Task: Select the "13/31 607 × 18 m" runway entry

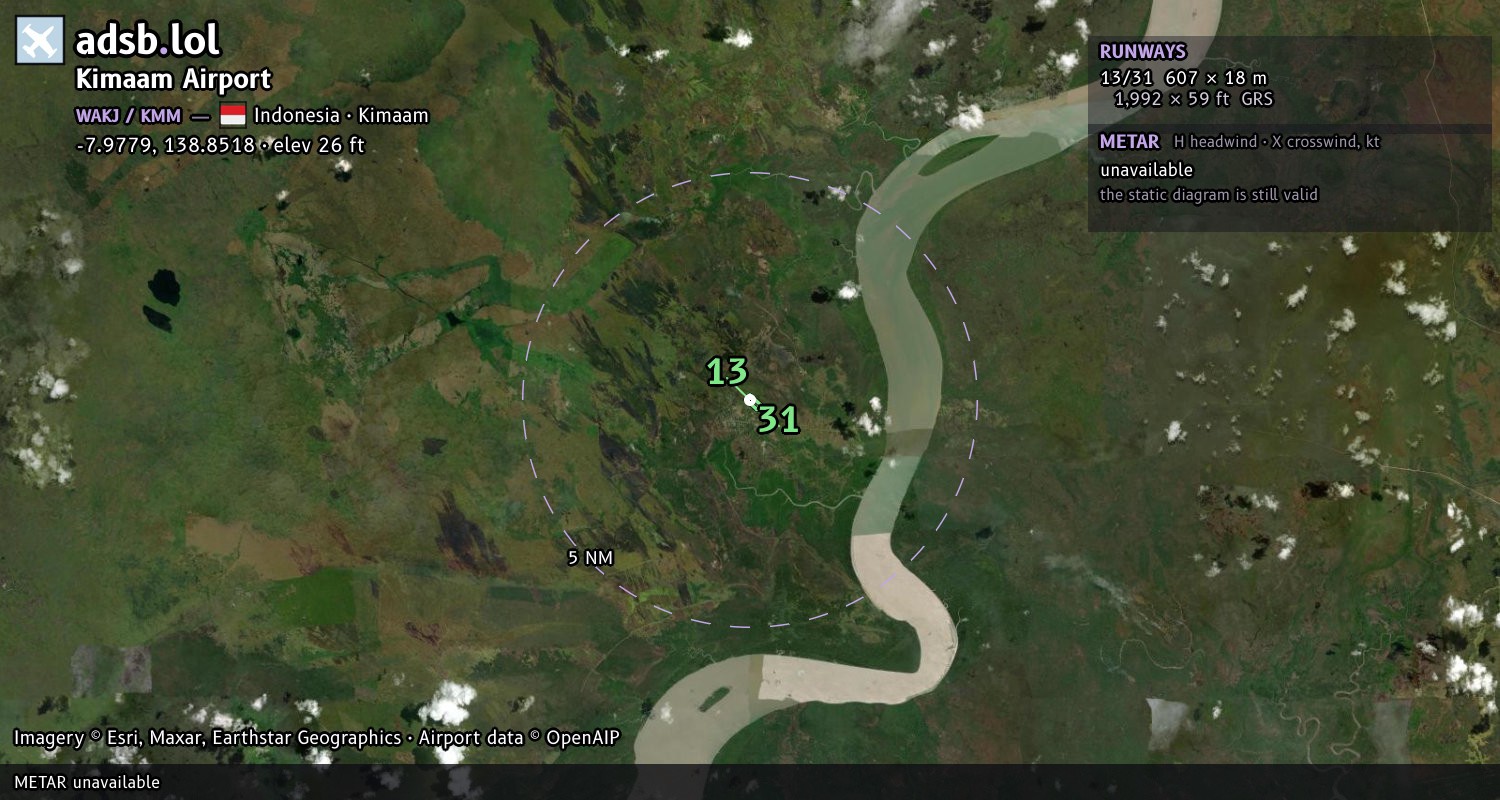Action: click(x=1183, y=78)
